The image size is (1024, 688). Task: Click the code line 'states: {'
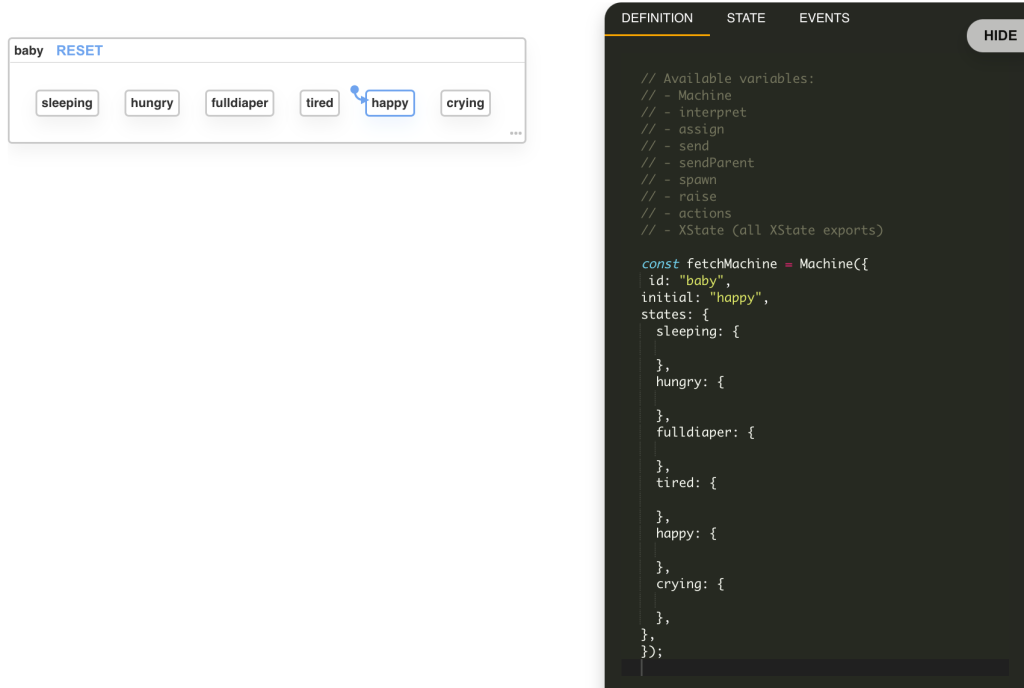[675, 315]
